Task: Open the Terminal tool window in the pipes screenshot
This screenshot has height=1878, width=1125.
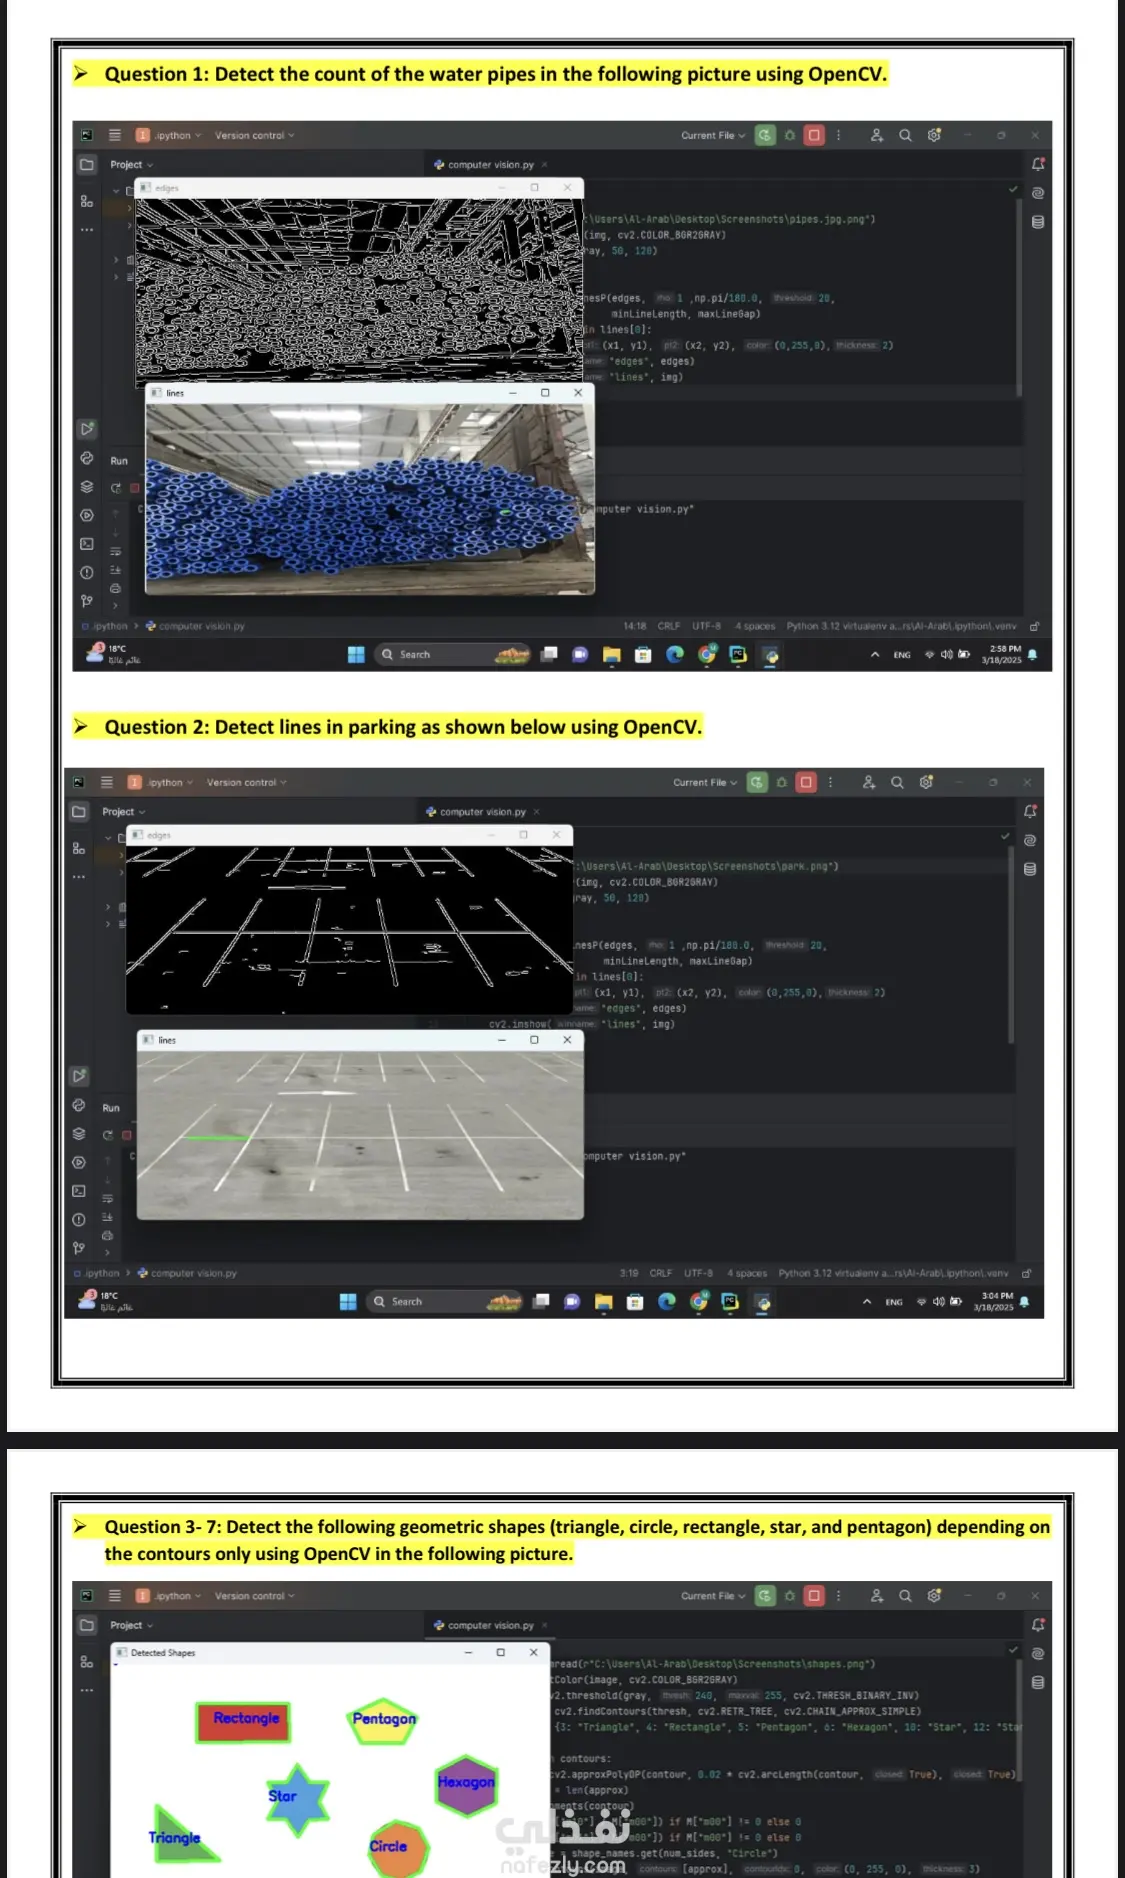Action: pyautogui.click(x=87, y=544)
